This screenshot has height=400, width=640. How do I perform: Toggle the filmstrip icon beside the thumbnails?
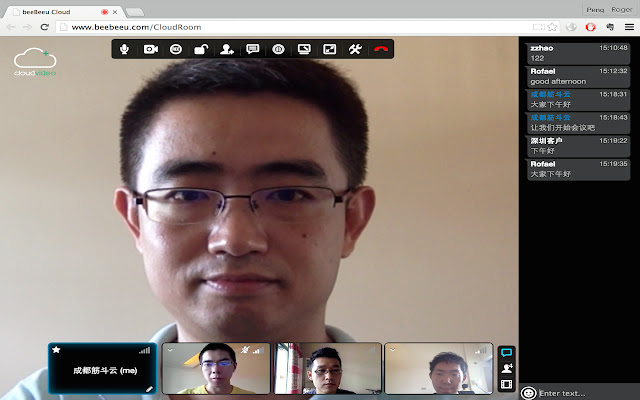(507, 384)
